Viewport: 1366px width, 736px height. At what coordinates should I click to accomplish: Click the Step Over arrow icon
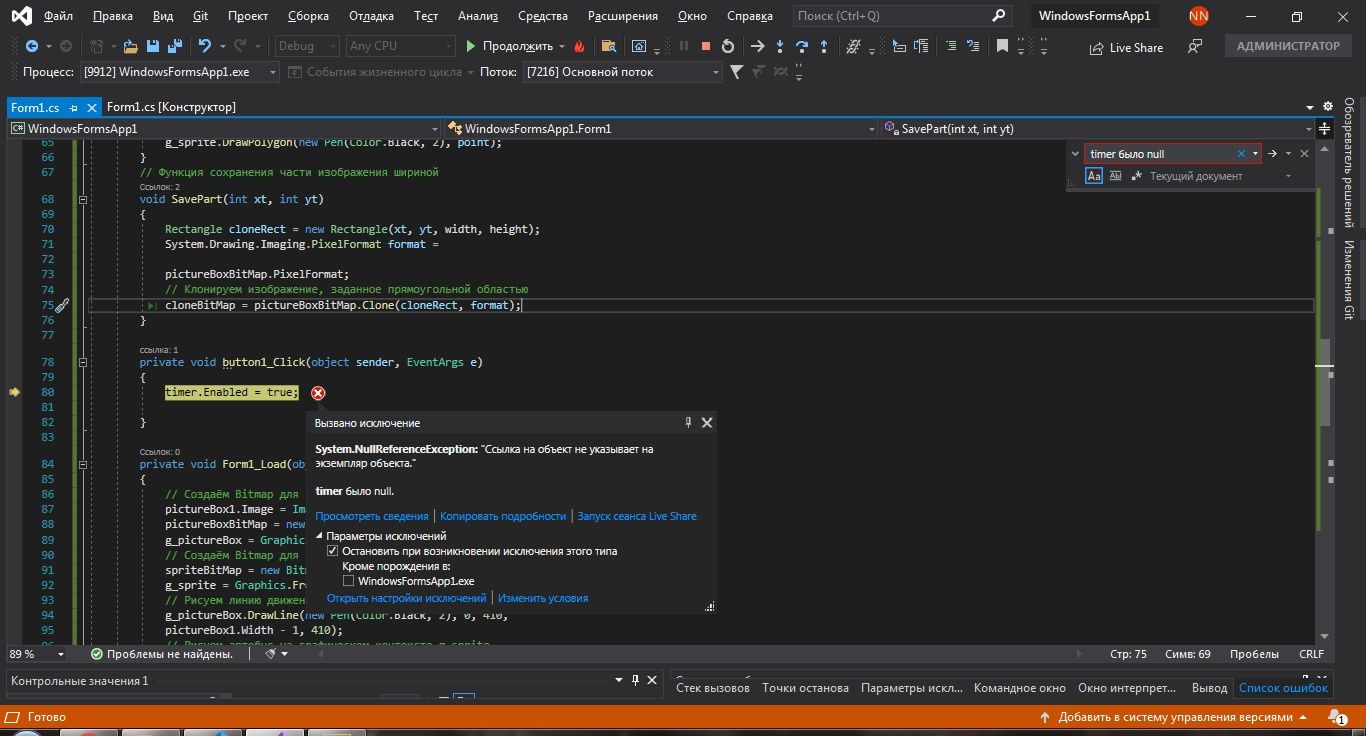[802, 46]
